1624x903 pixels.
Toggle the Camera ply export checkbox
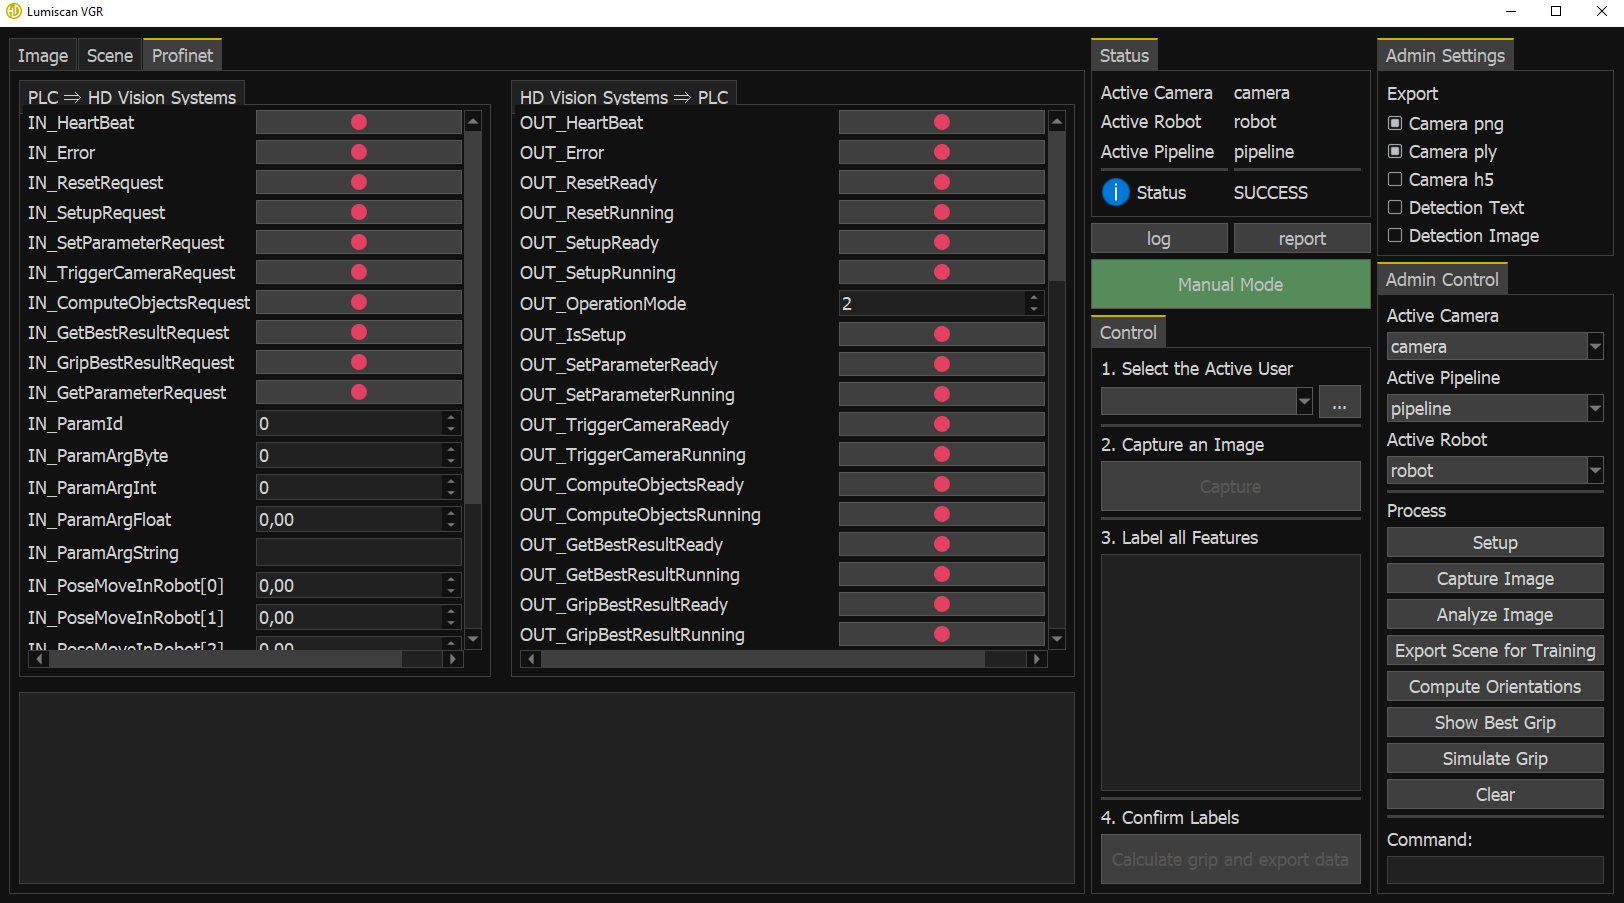pyautogui.click(x=1395, y=151)
